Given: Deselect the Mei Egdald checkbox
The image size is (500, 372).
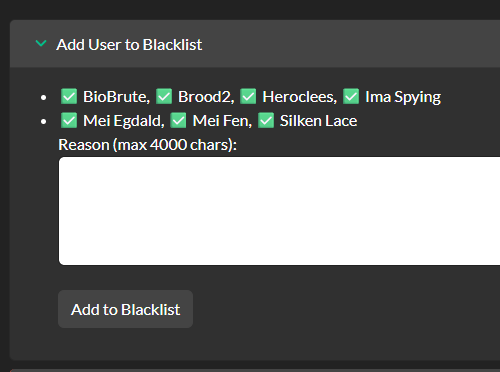Looking at the screenshot, I should (69, 120).
